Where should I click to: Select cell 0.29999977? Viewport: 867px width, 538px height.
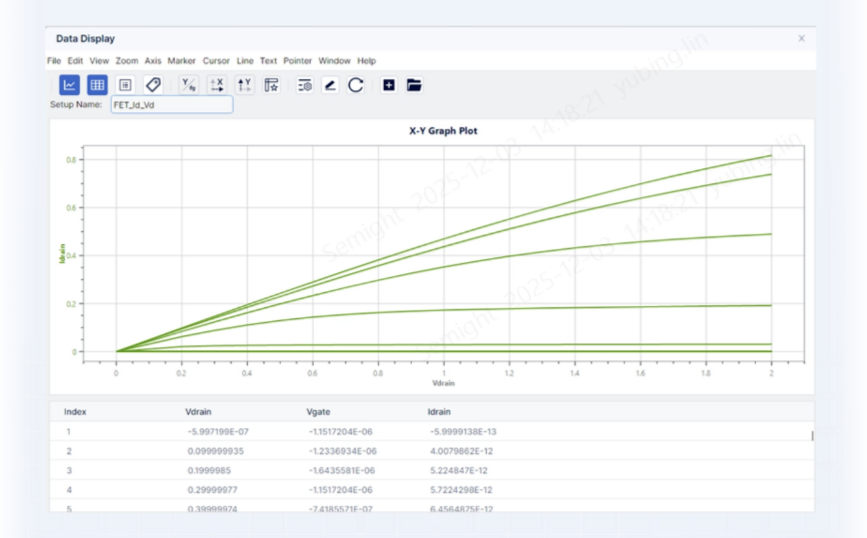pos(213,490)
